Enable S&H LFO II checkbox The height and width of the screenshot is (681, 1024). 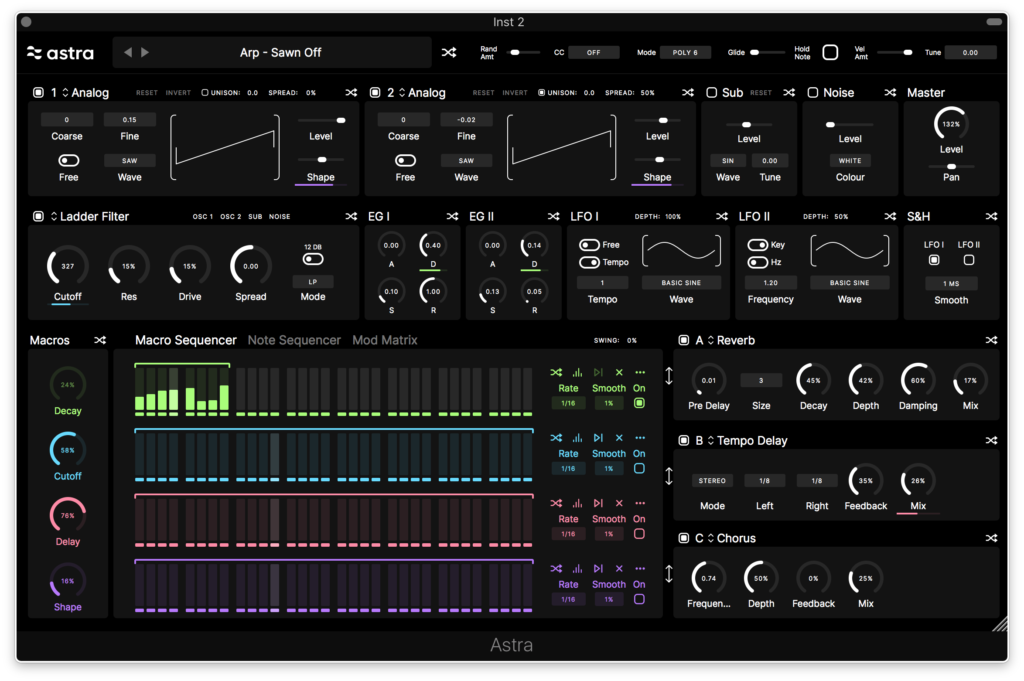pos(969,260)
